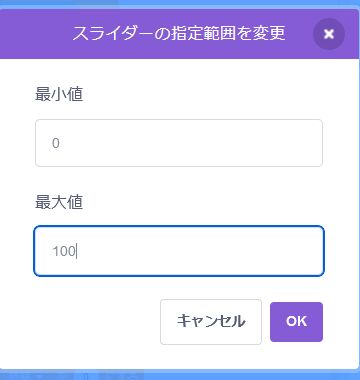
Task: Focus the 最大値 input field
Action: tap(179, 251)
